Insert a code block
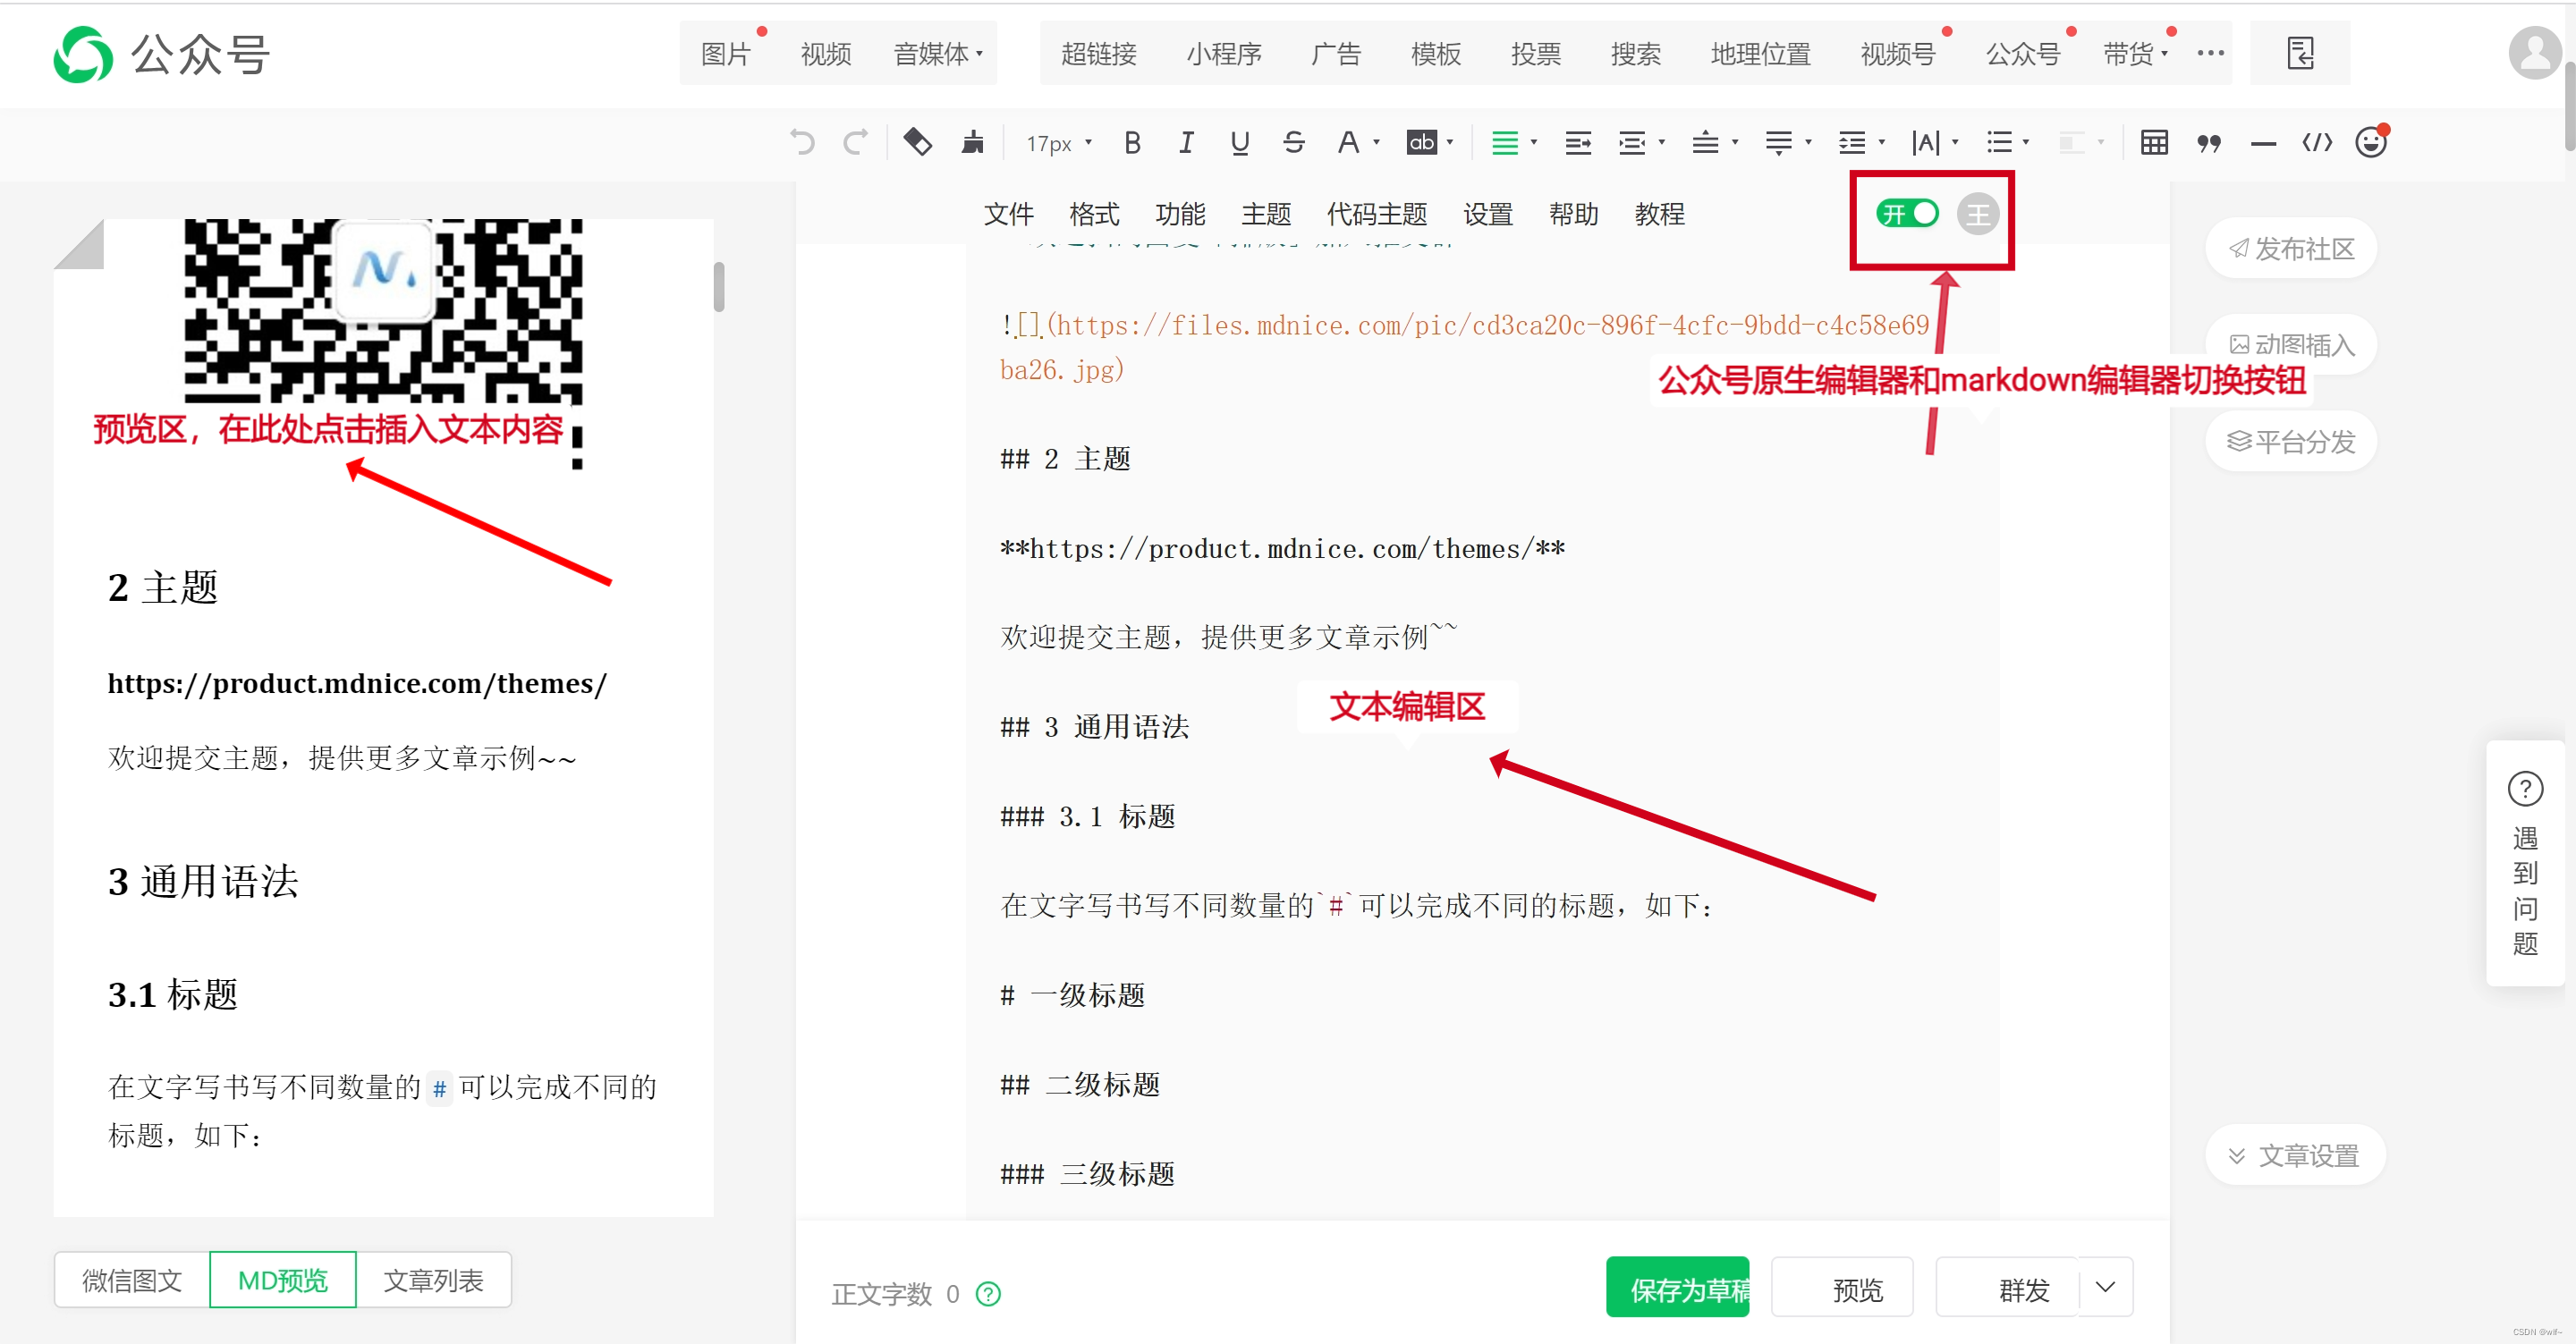The height and width of the screenshot is (1344, 2576). [x=2317, y=142]
